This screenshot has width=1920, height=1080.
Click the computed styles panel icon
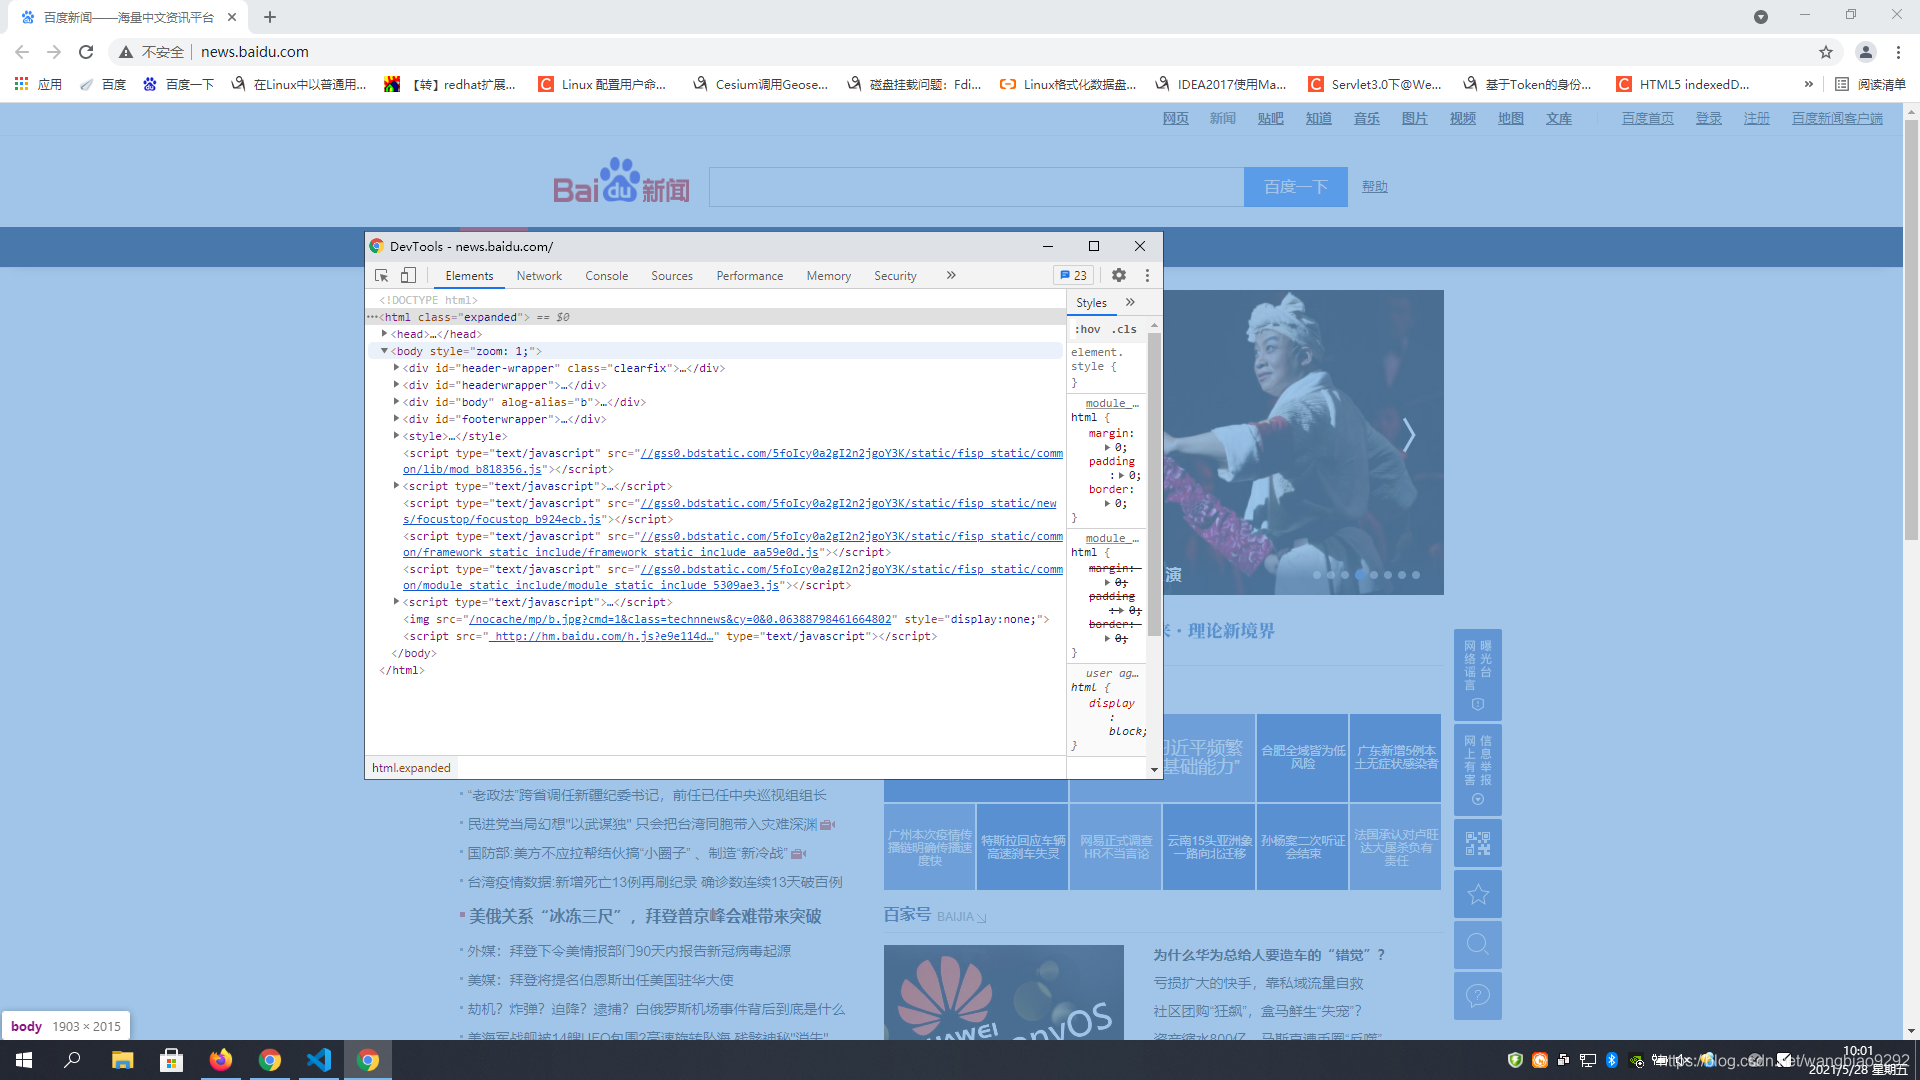tap(1130, 302)
